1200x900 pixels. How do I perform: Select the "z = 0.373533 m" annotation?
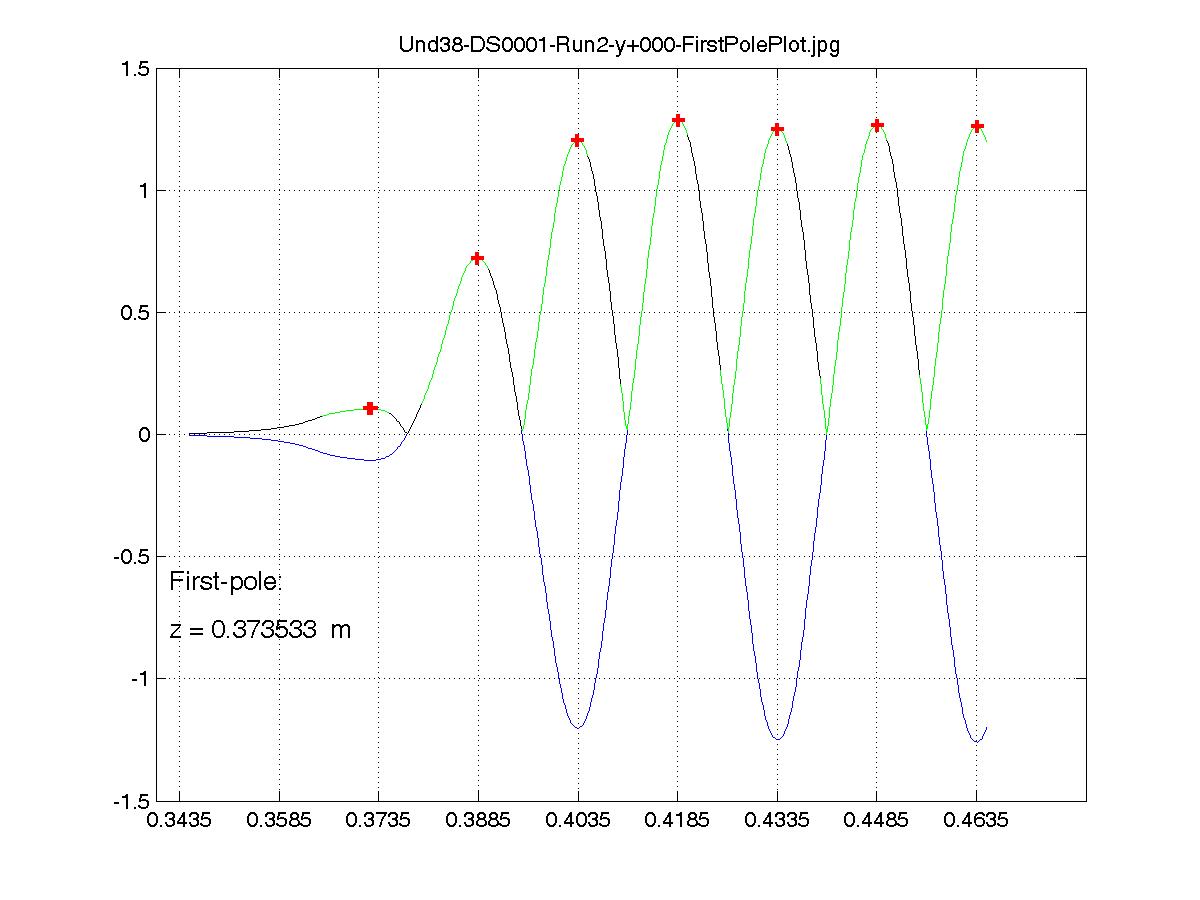[x=260, y=630]
